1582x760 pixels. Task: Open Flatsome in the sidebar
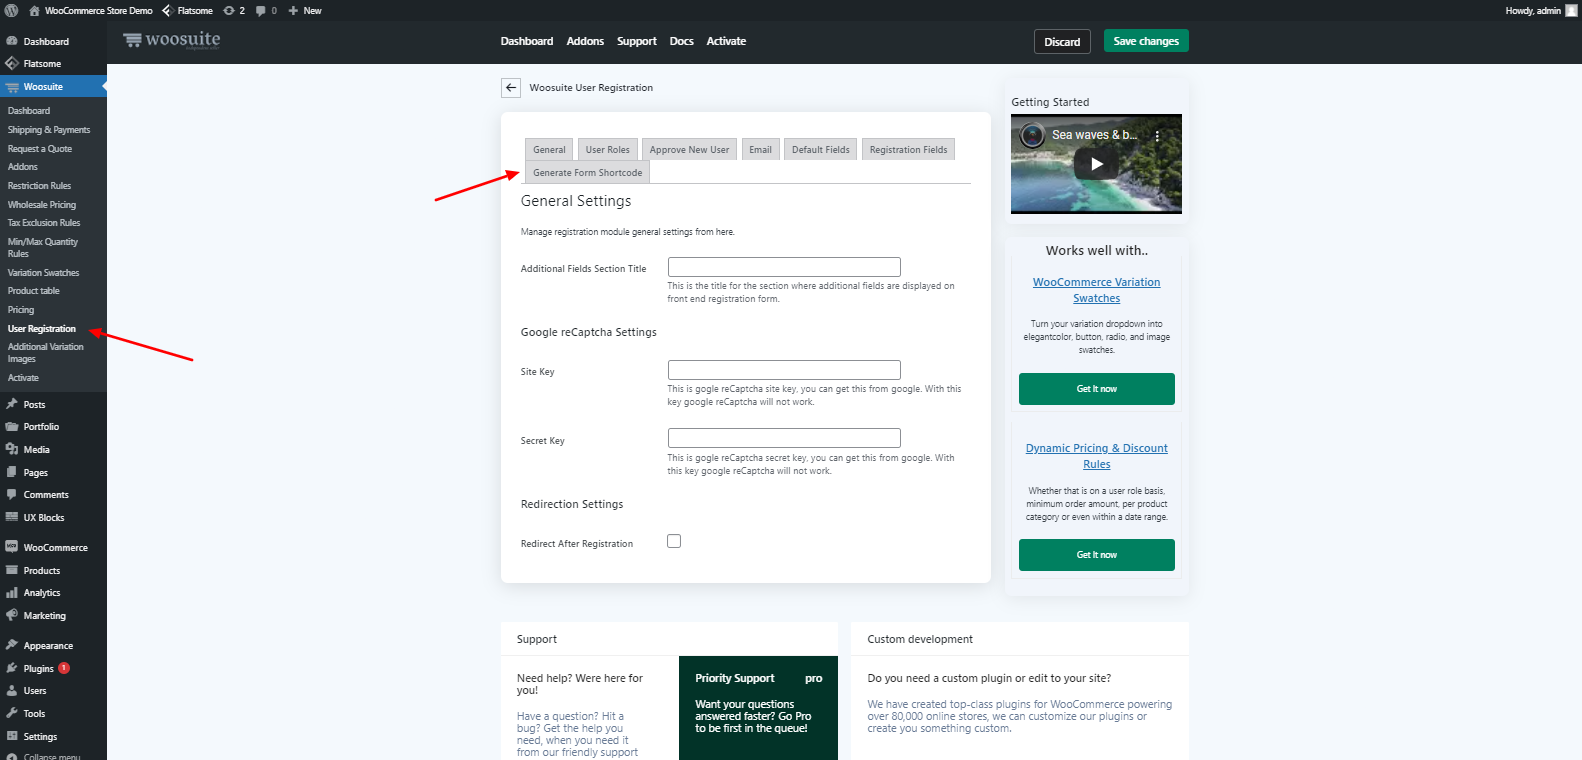42,64
